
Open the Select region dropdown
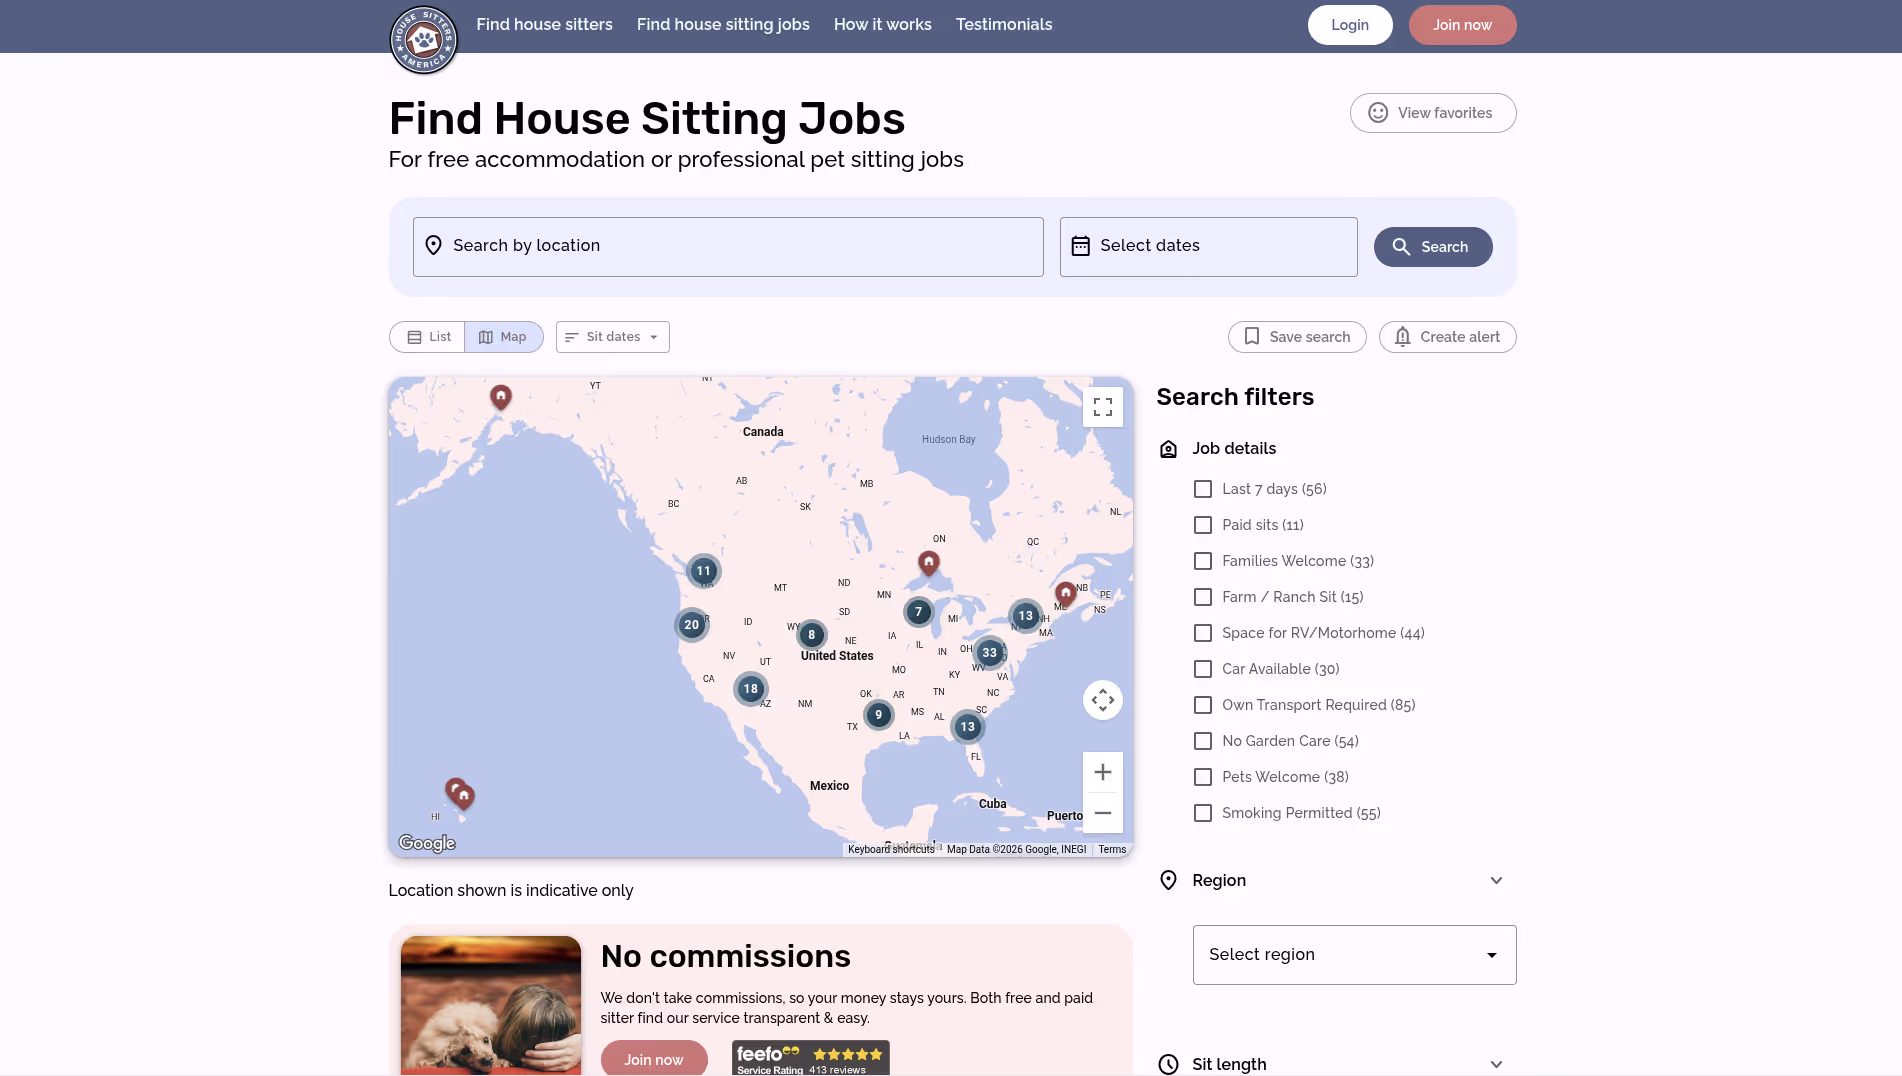tap(1354, 955)
